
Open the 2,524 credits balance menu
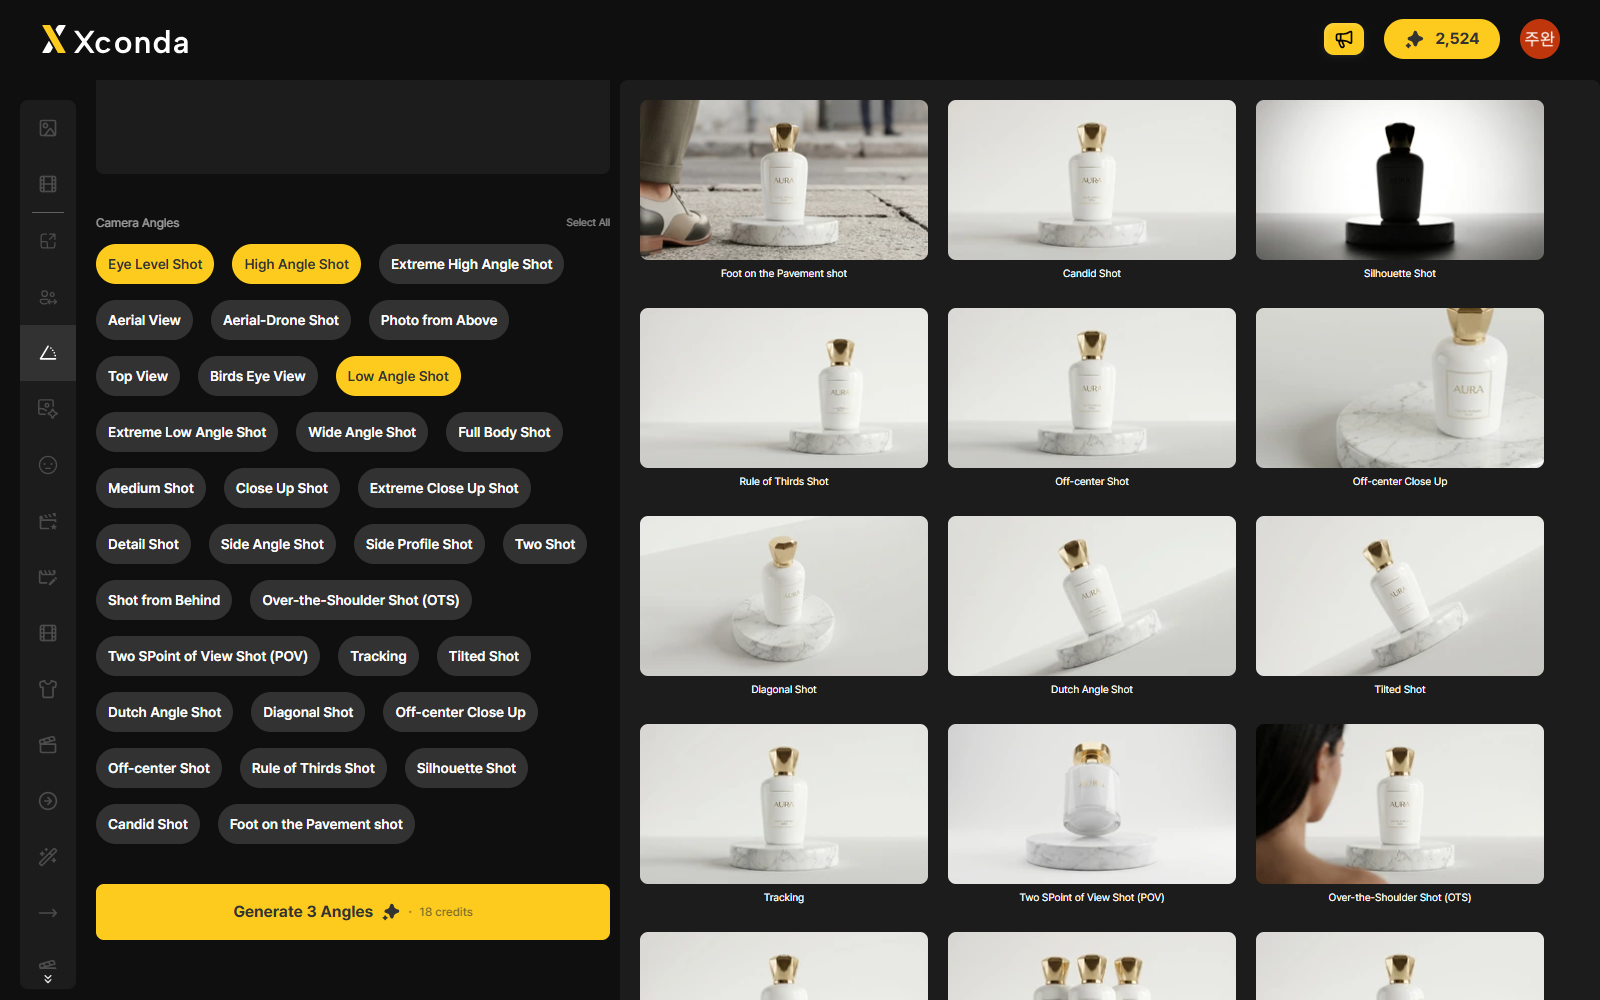point(1441,39)
